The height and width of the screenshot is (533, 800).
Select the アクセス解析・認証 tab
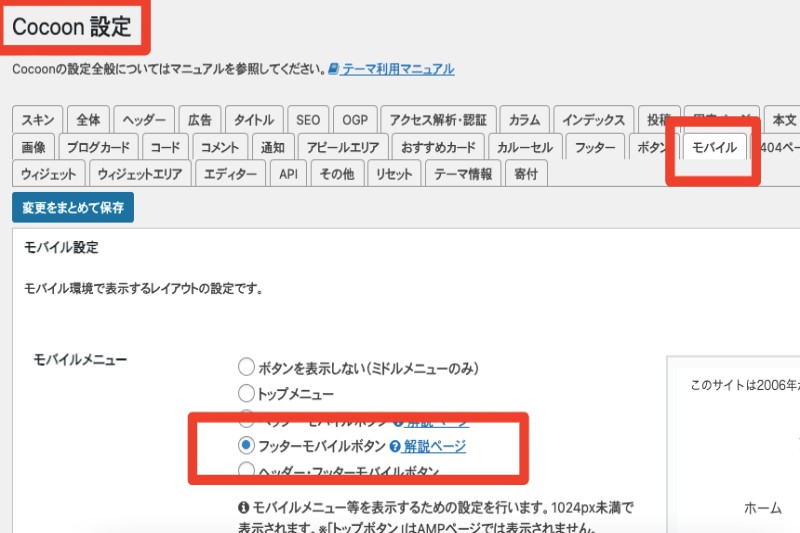(x=436, y=119)
